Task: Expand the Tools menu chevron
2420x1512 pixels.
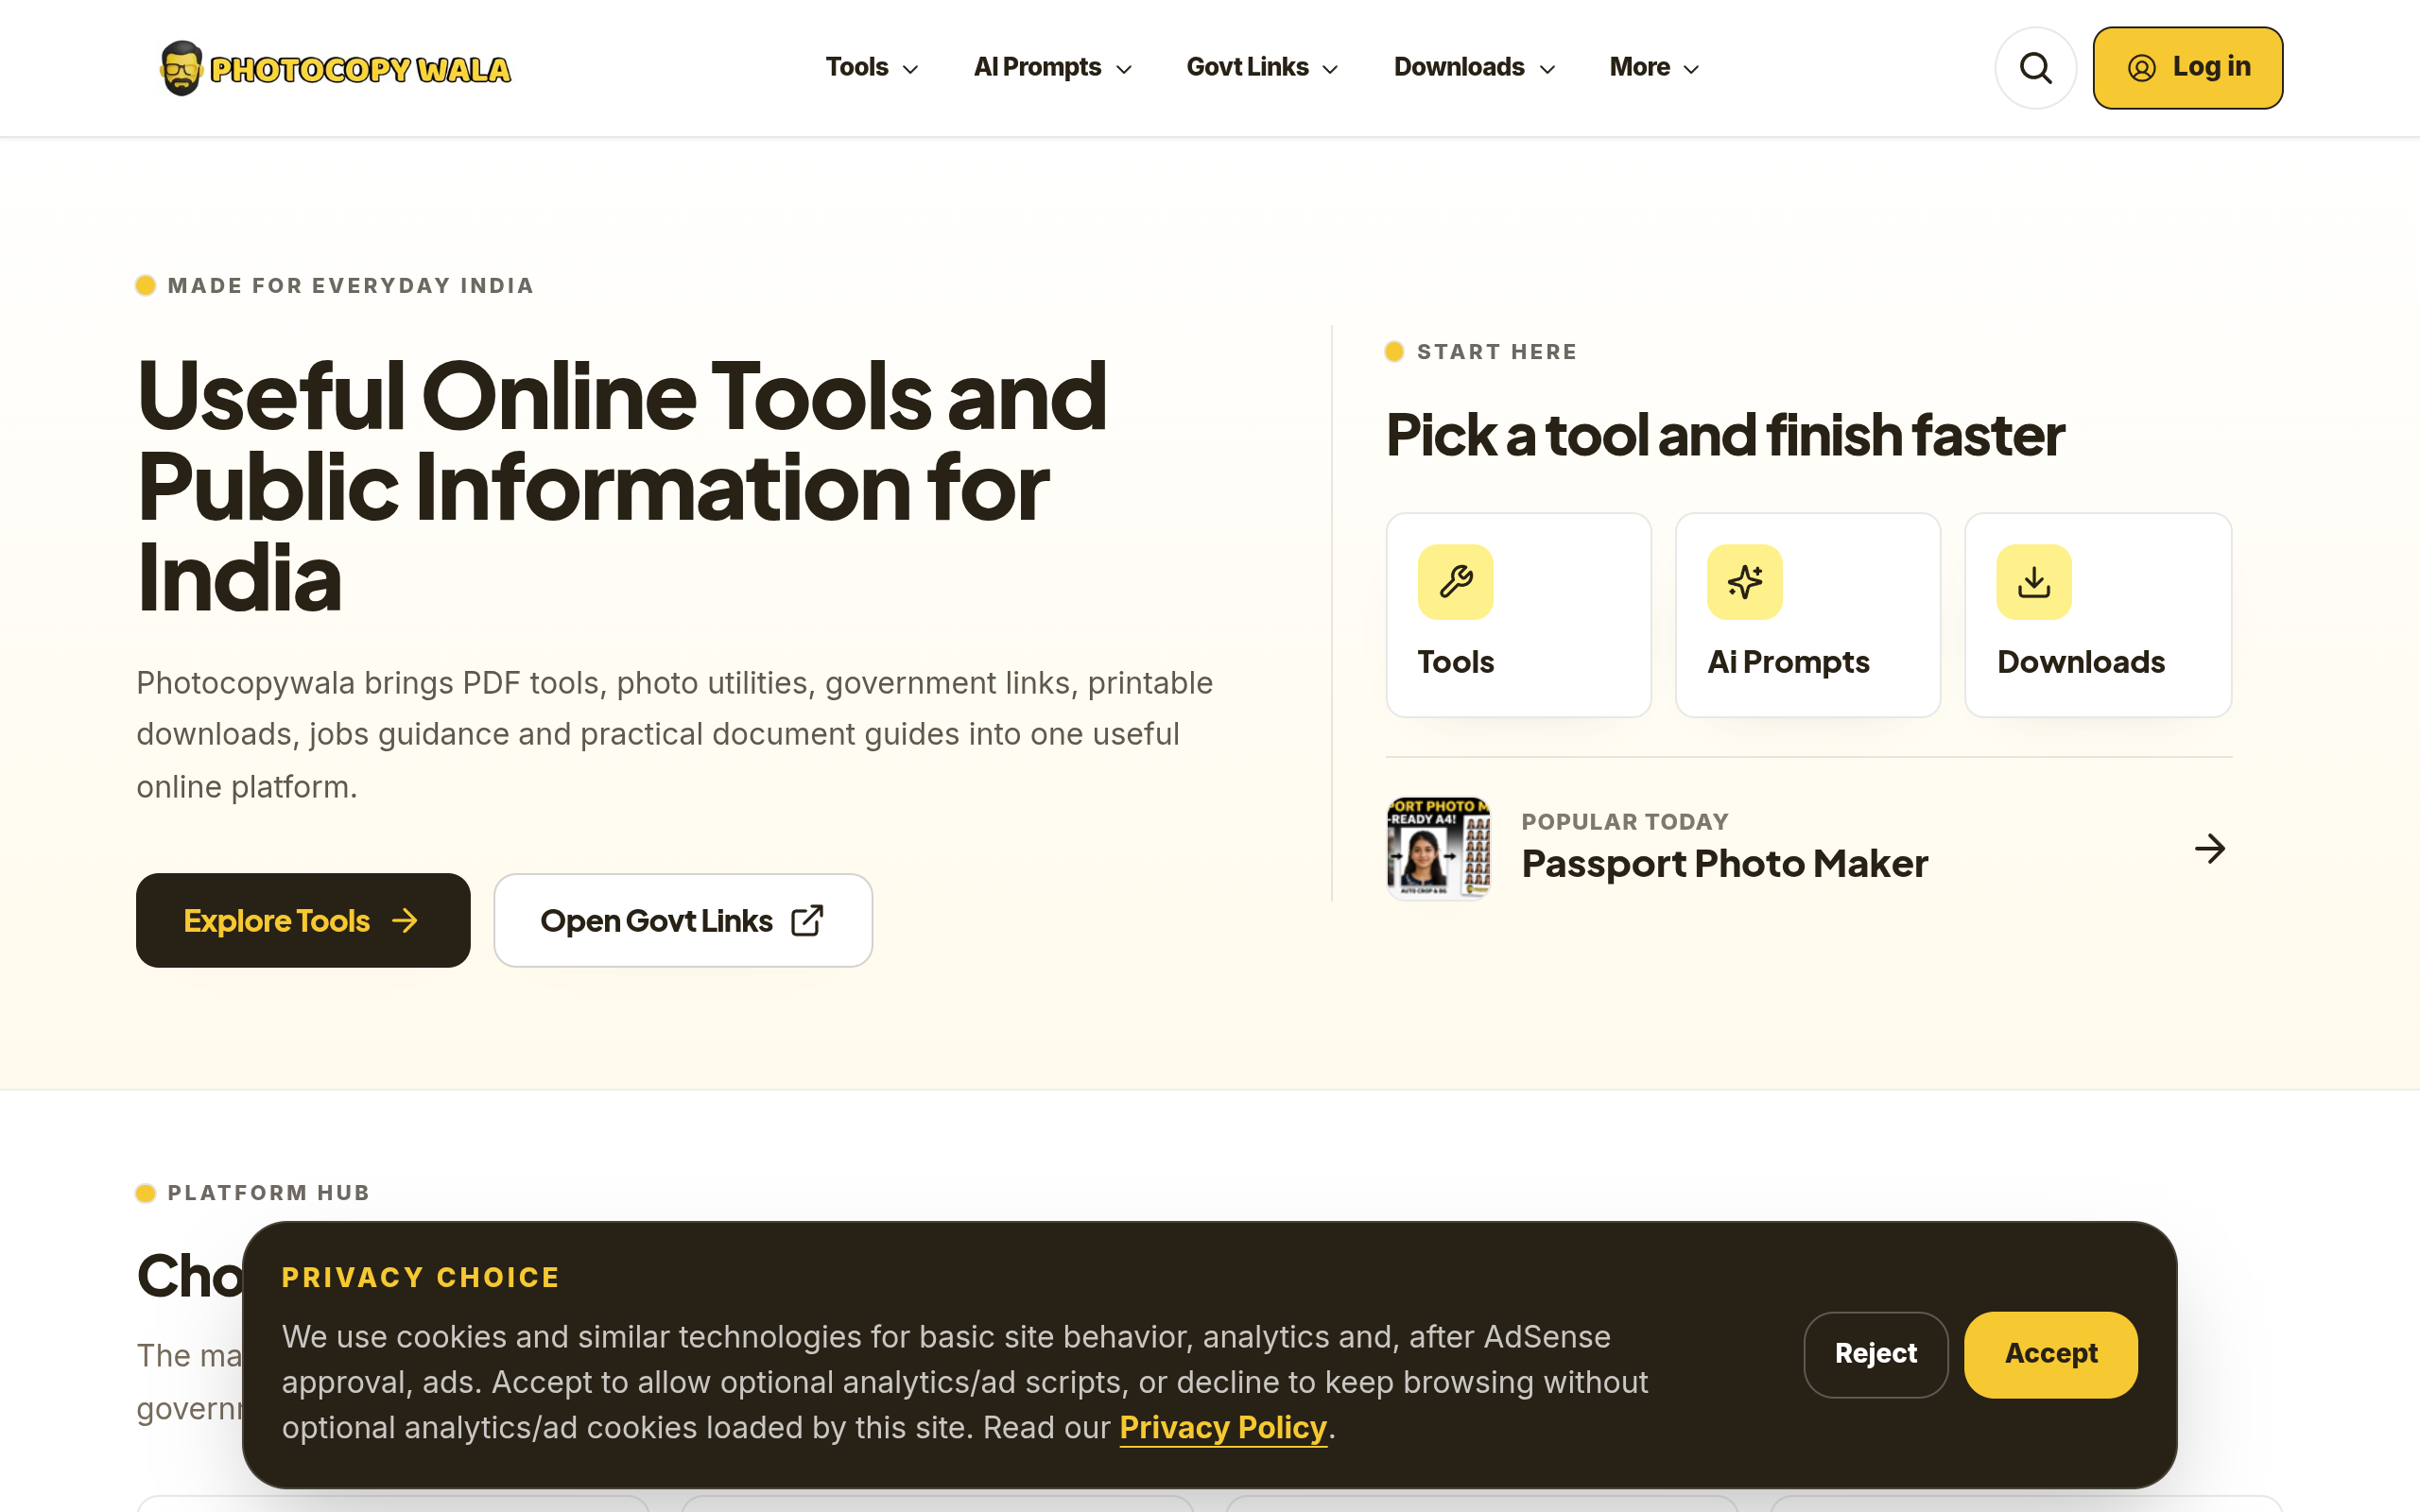Action: tap(910, 69)
